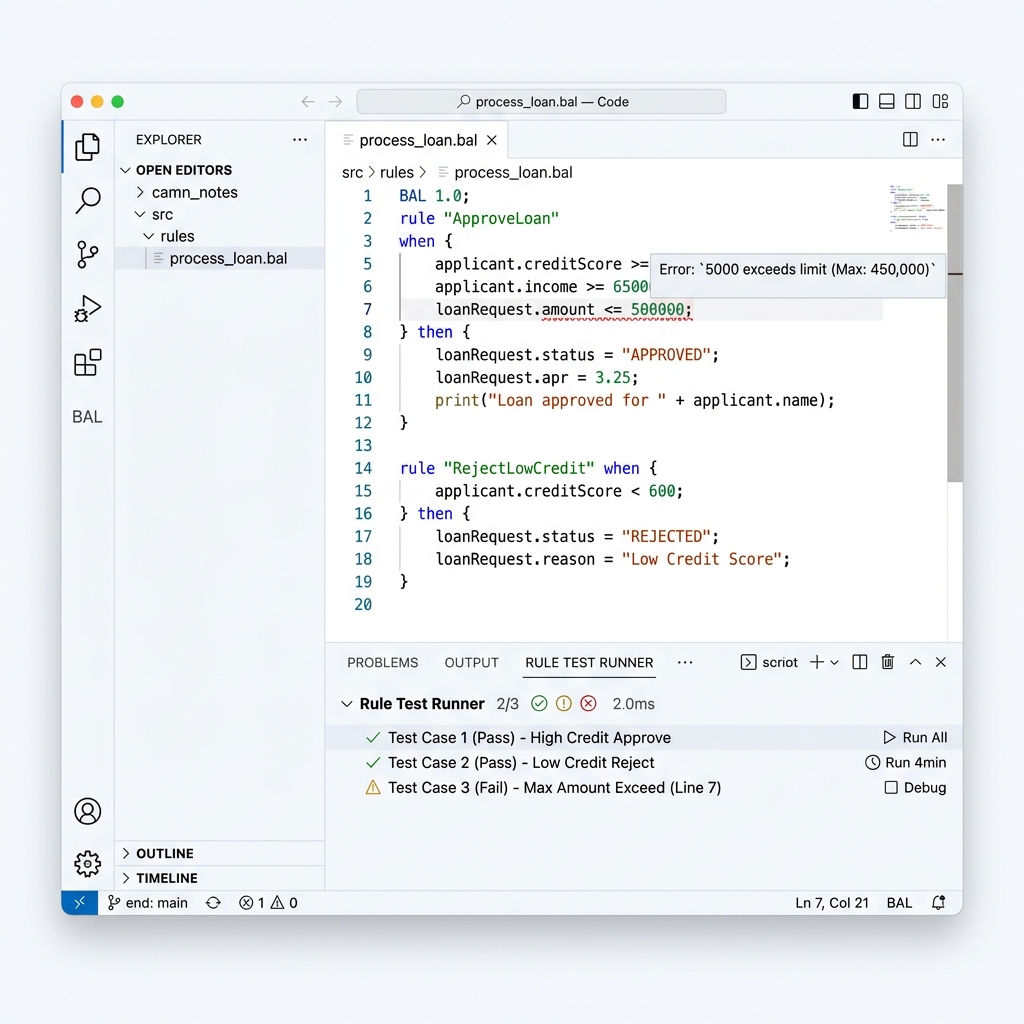Click the remote window indicator in status bar
This screenshot has height=1024, width=1024.
(x=80, y=903)
